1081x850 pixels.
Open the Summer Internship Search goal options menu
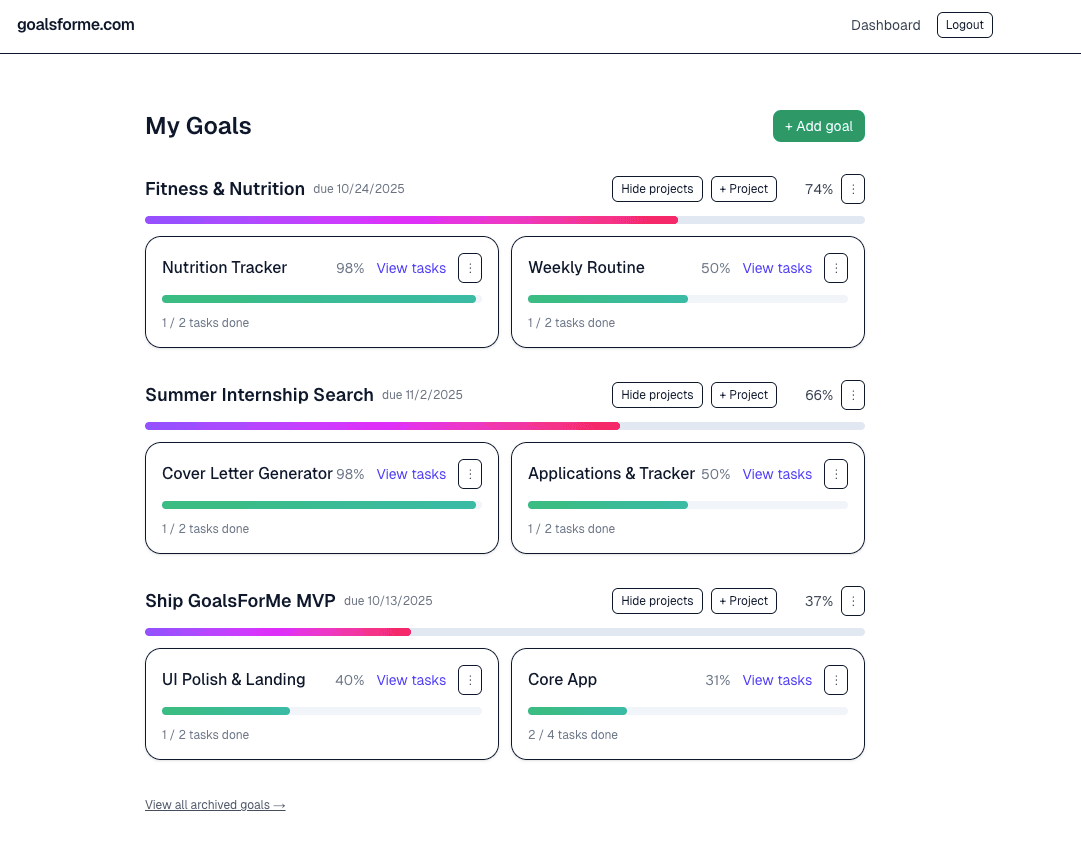(852, 395)
